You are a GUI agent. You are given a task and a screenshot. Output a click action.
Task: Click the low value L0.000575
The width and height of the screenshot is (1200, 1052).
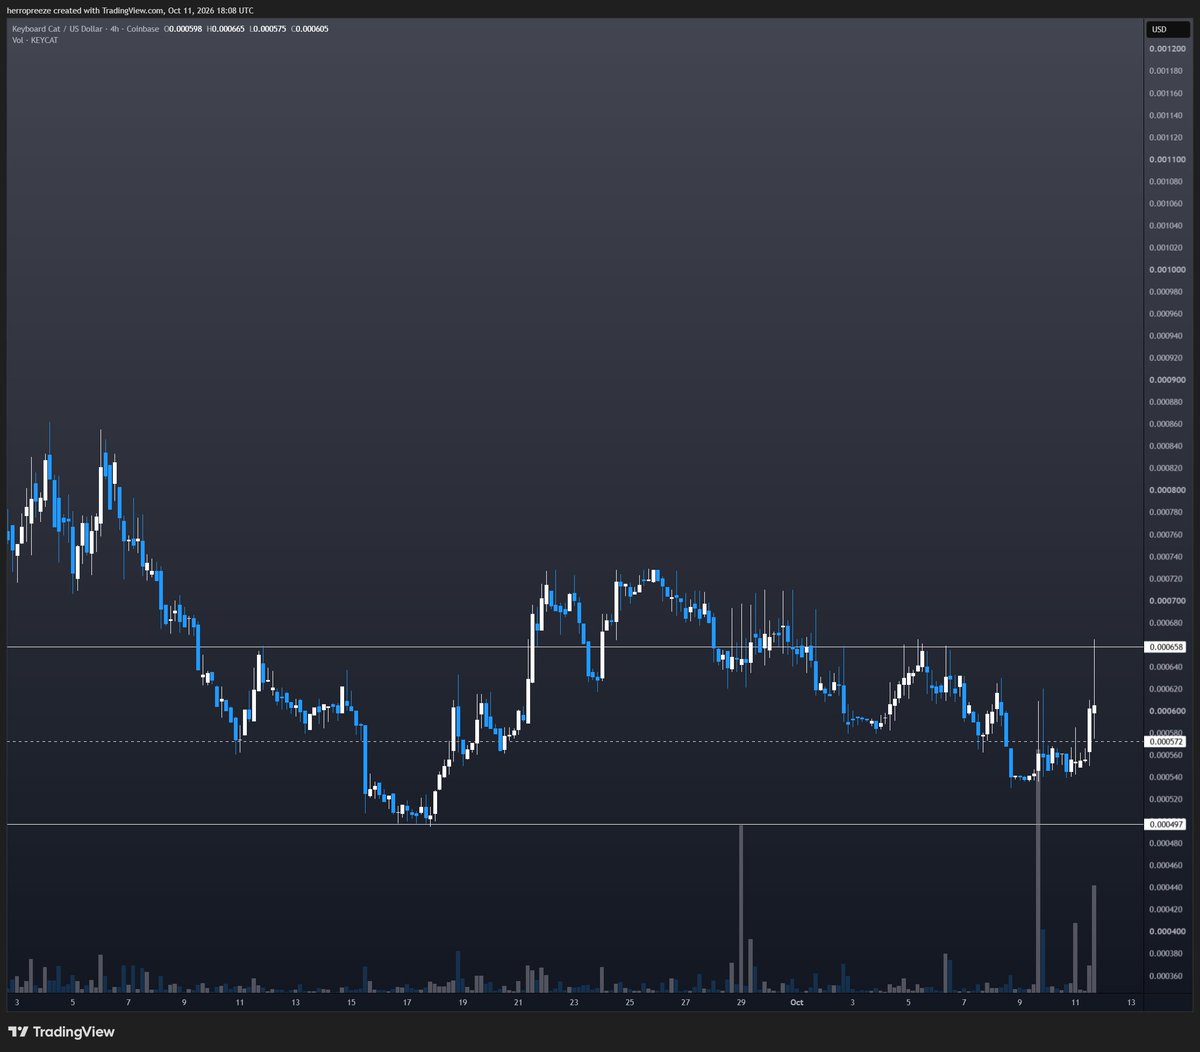pyautogui.click(x=267, y=28)
